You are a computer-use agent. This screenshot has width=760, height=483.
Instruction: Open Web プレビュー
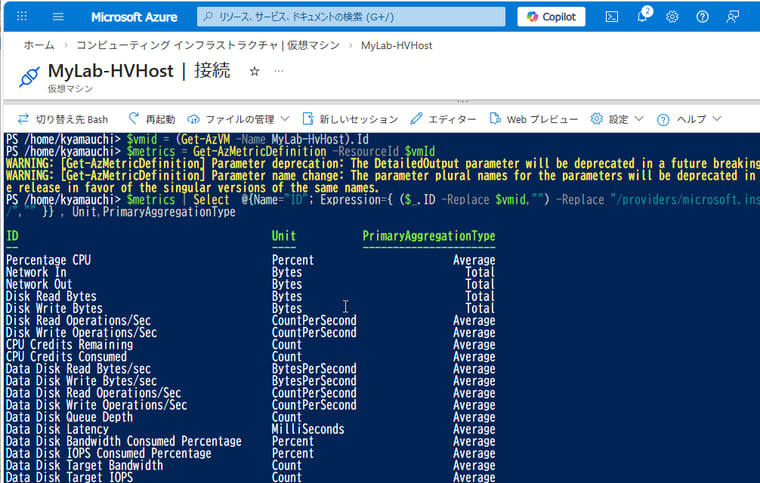point(533,119)
